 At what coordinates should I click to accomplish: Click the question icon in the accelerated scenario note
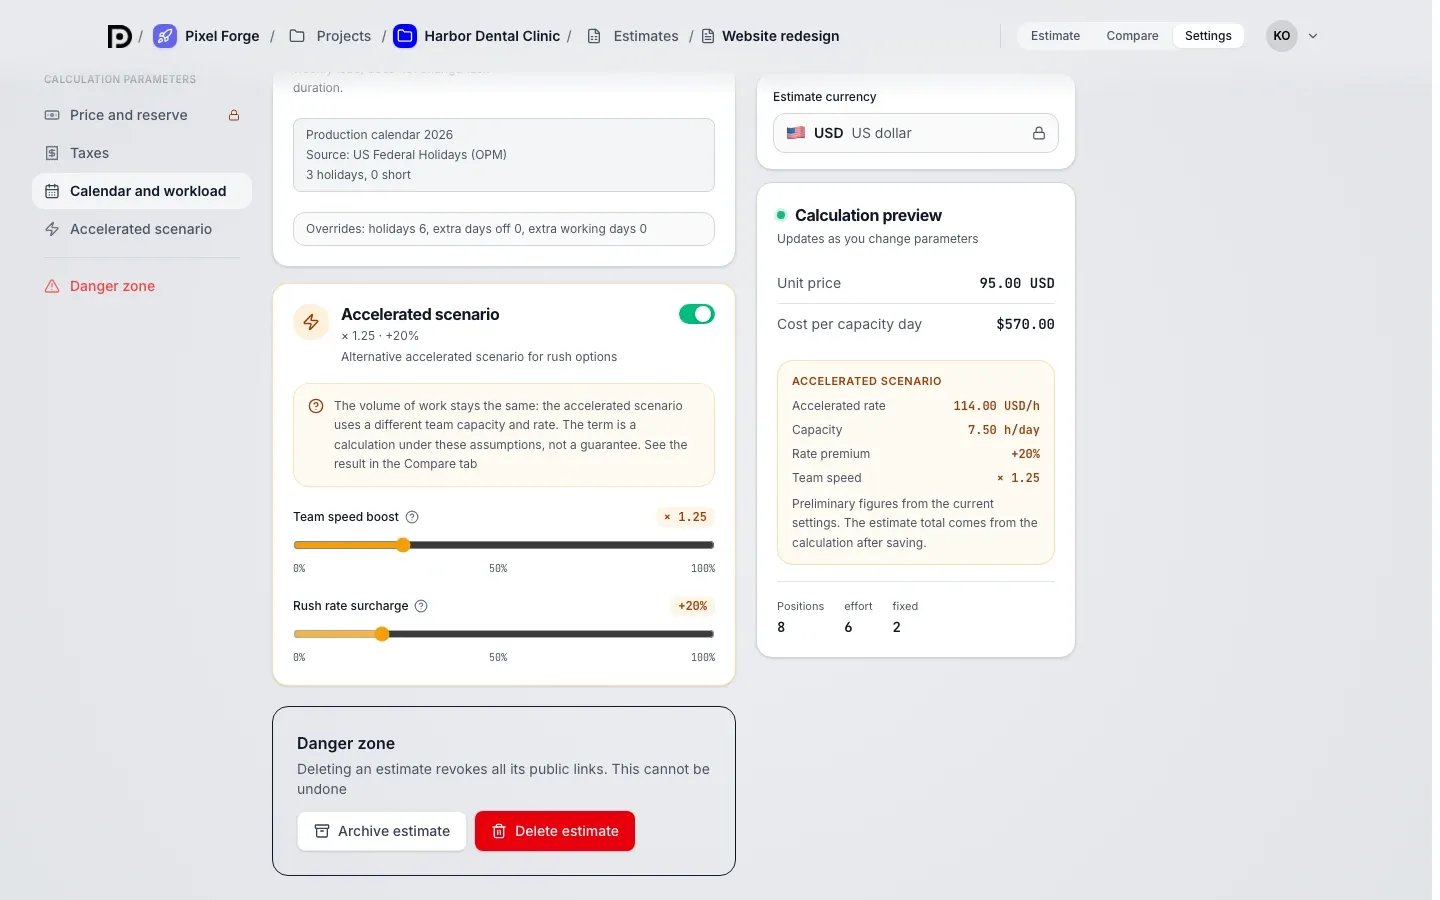[316, 406]
